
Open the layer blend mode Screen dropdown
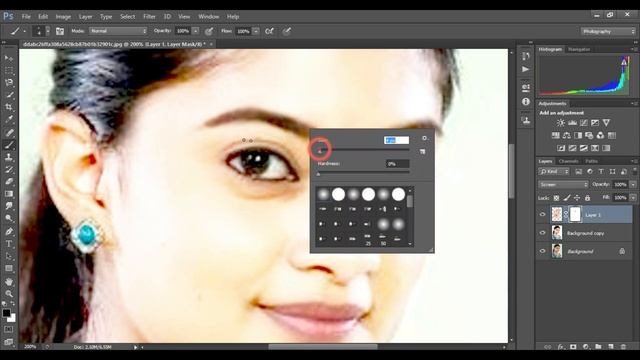tap(563, 184)
